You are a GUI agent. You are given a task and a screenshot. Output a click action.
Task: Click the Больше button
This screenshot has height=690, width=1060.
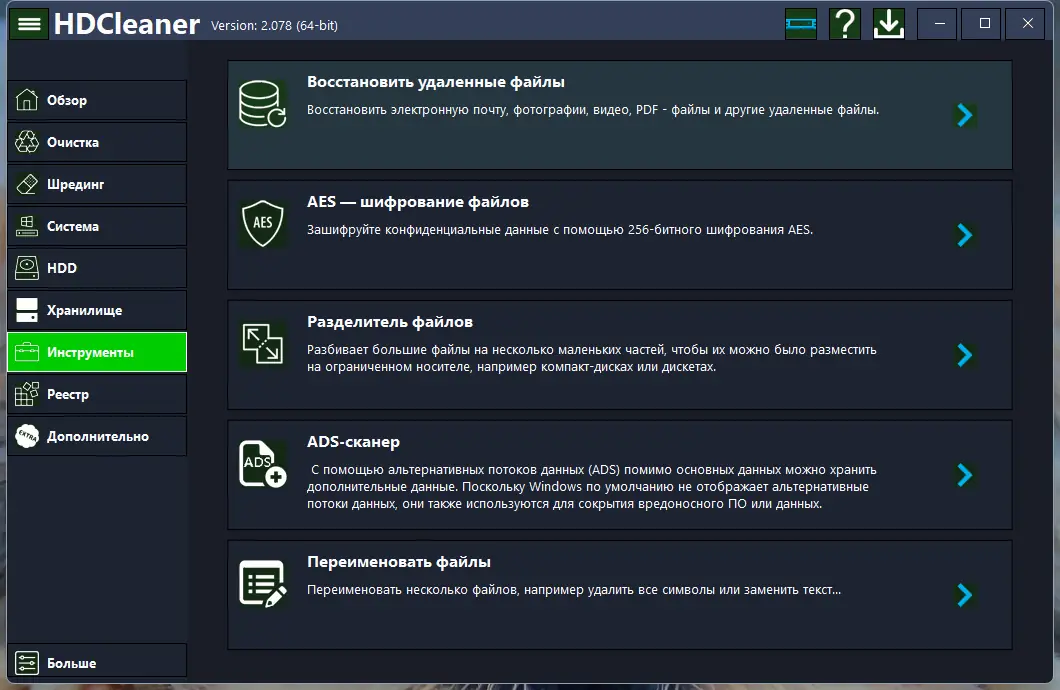click(97, 663)
